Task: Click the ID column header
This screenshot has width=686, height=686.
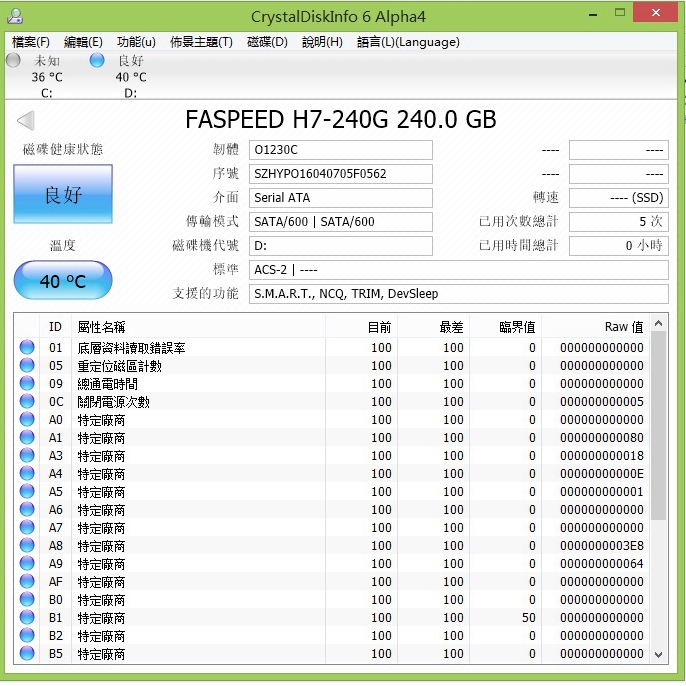Action: click(x=56, y=326)
